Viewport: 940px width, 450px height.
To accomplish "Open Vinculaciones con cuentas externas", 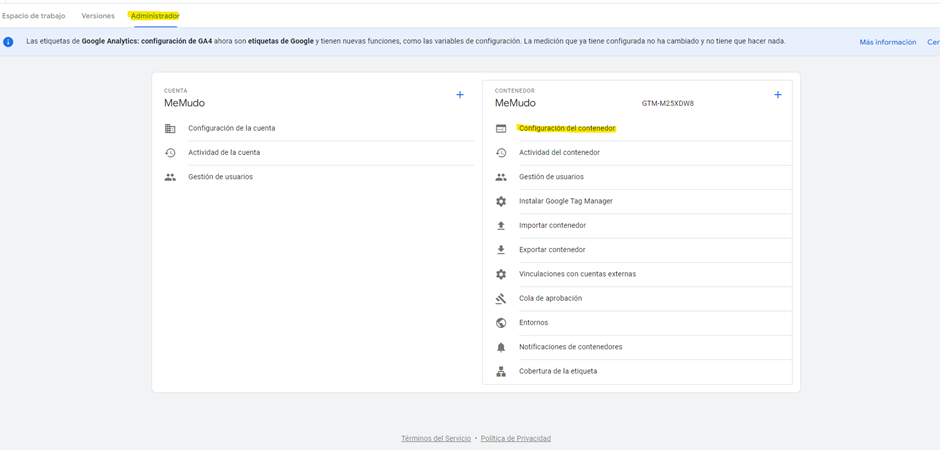I will click(x=577, y=274).
